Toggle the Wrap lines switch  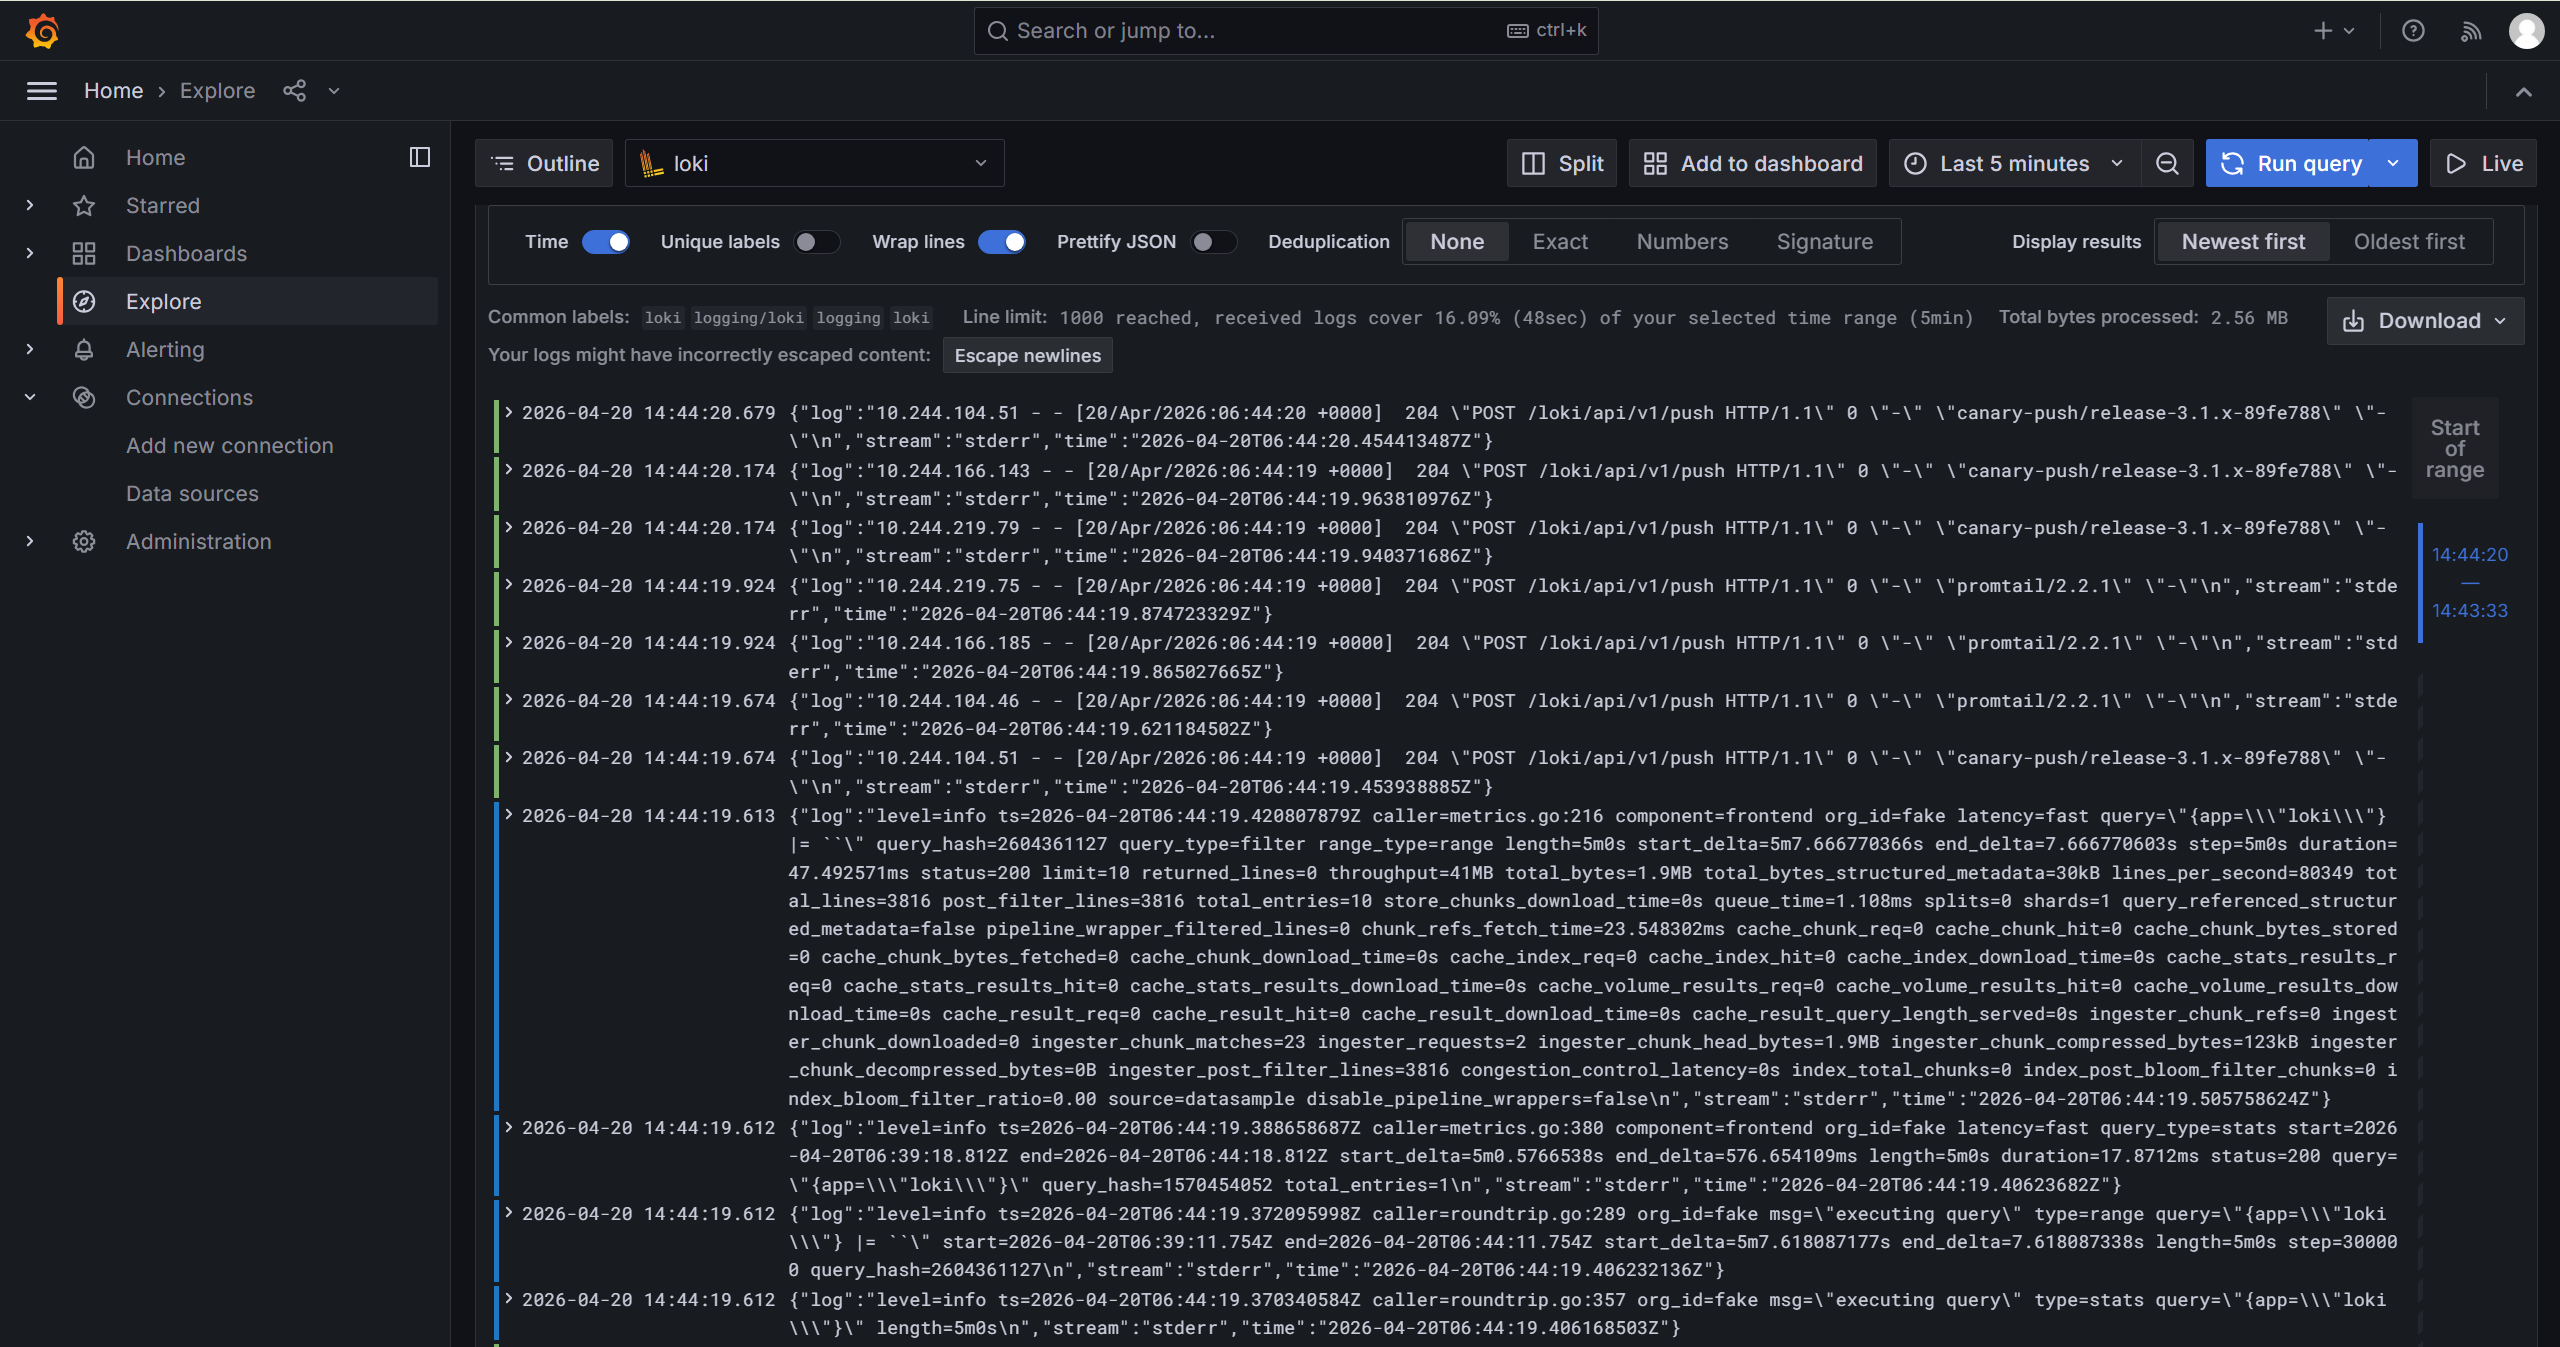click(x=1002, y=242)
